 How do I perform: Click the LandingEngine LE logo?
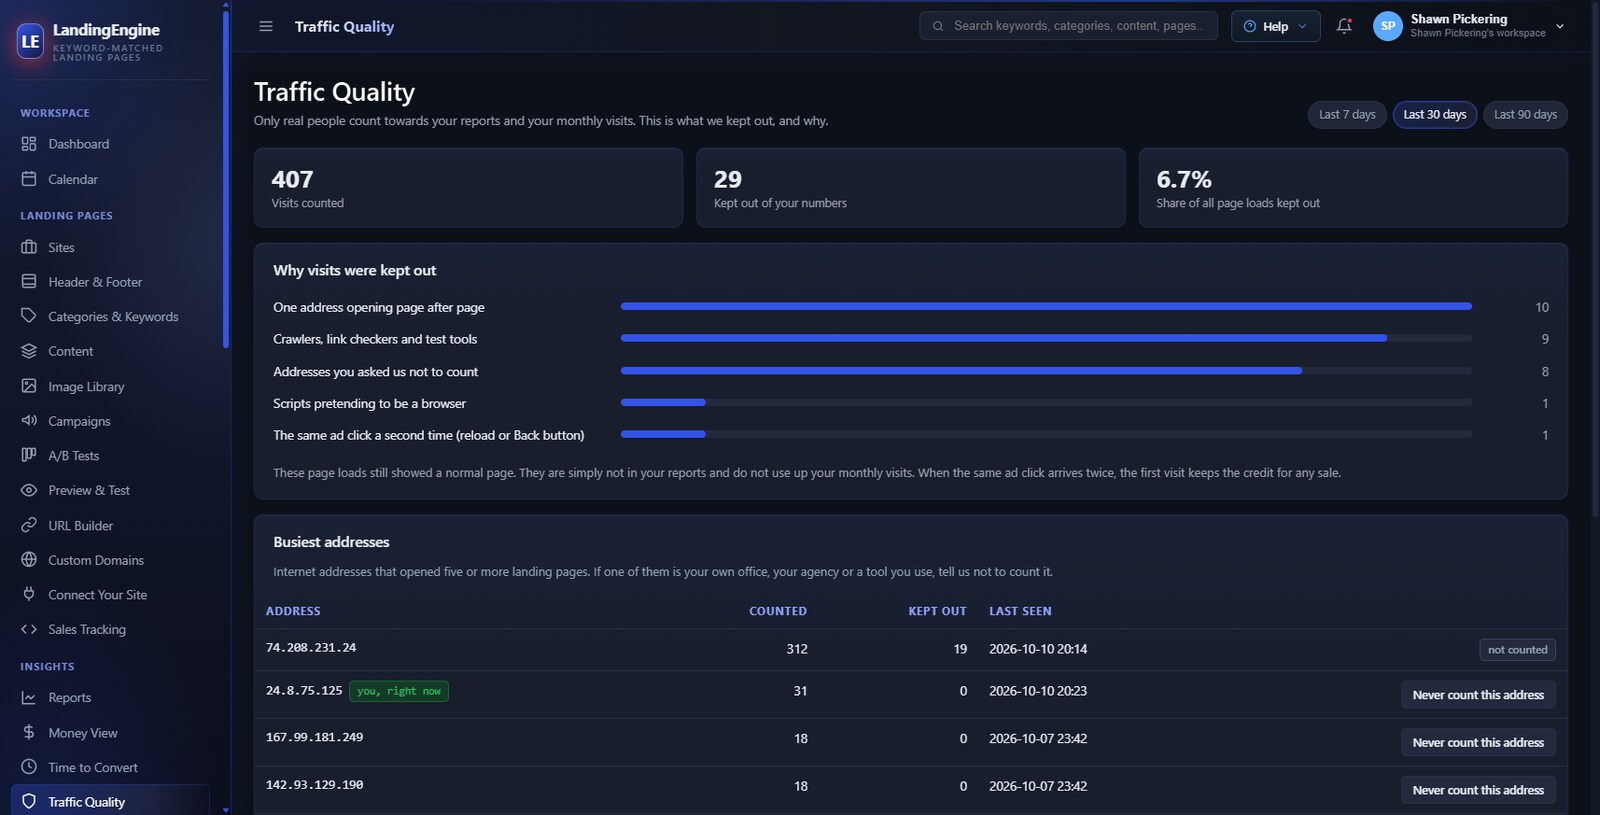pos(31,41)
